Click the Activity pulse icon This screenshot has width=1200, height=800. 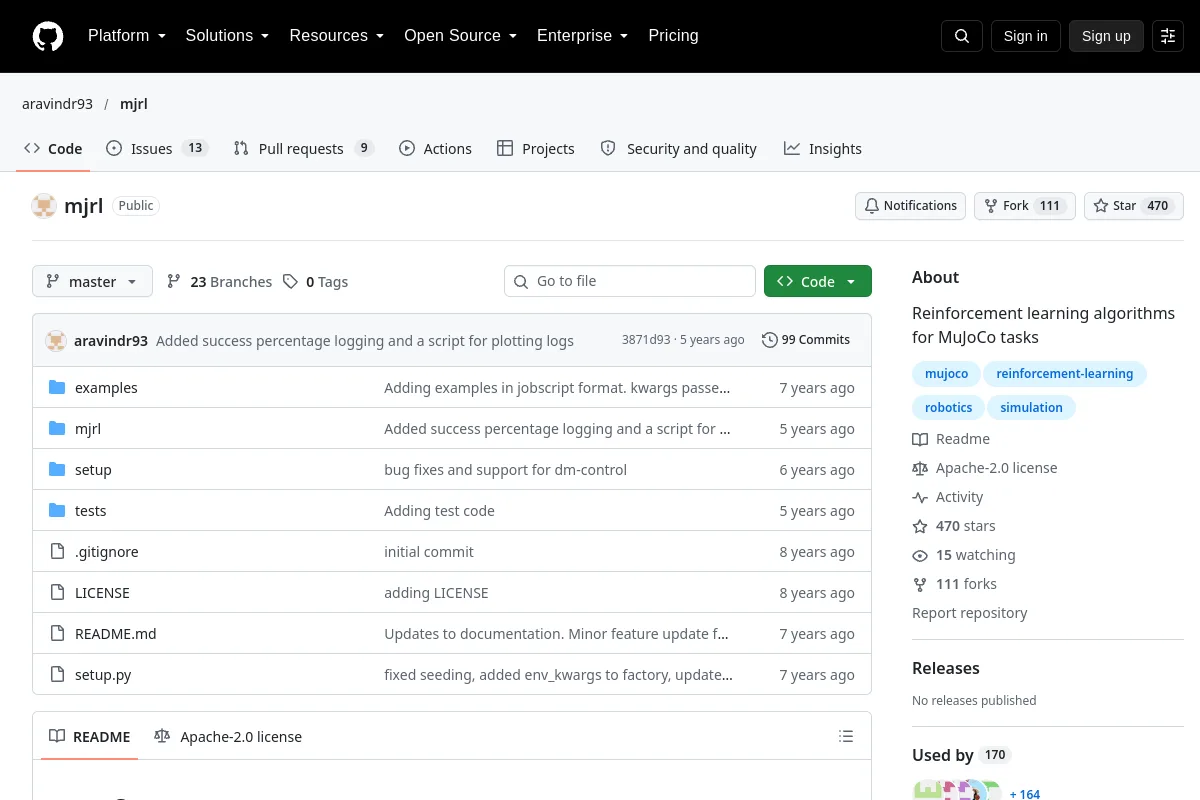[x=920, y=497]
